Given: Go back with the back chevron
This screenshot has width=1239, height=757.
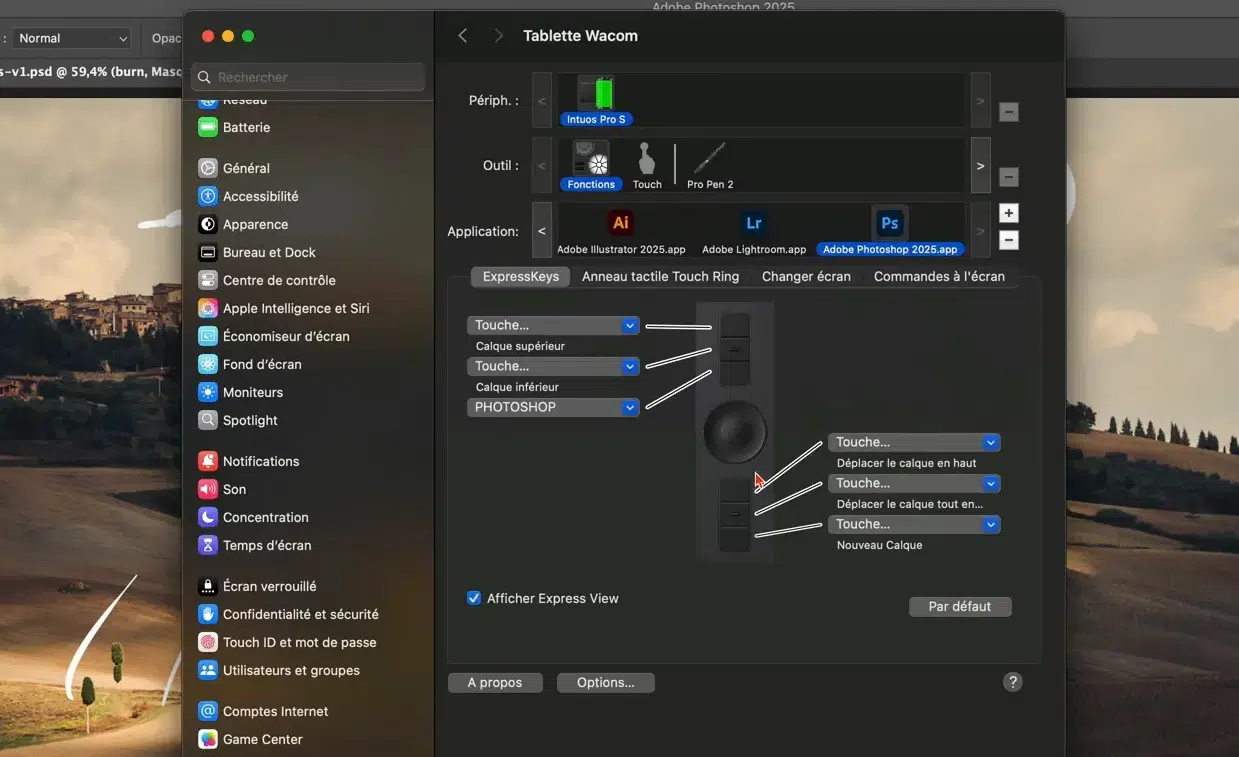Looking at the screenshot, I should pyautogui.click(x=462, y=35).
